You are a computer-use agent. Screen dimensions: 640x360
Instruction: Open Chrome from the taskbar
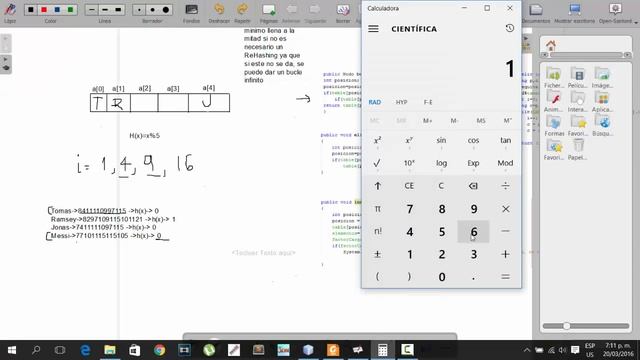[159, 350]
